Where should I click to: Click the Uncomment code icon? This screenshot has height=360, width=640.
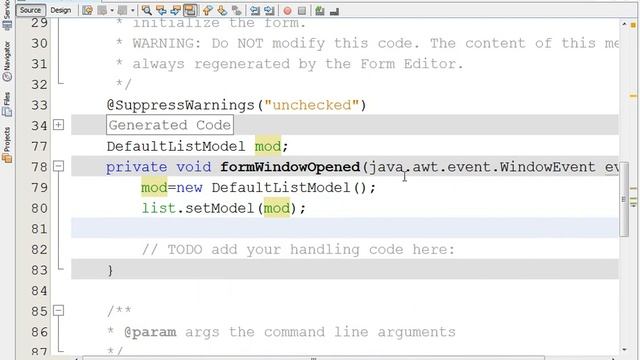pos(334,11)
